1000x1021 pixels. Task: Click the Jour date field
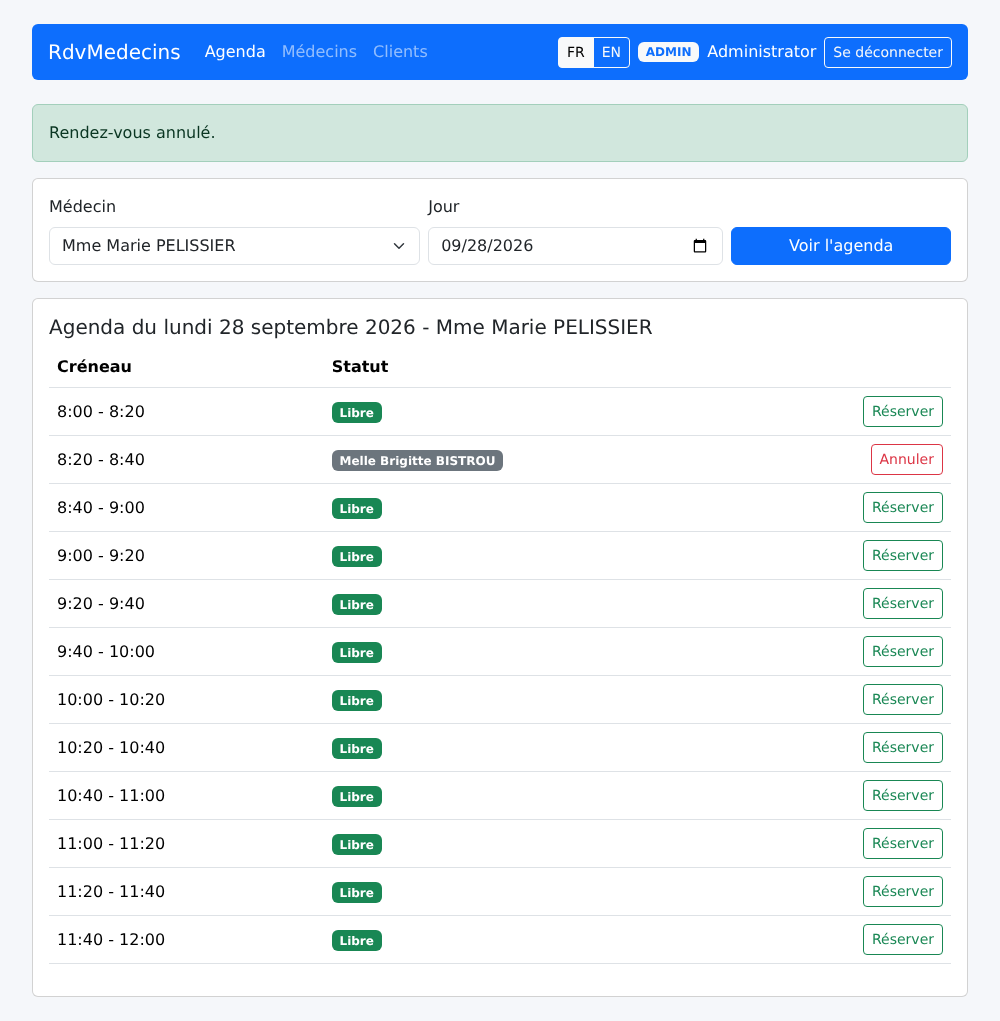click(x=576, y=246)
